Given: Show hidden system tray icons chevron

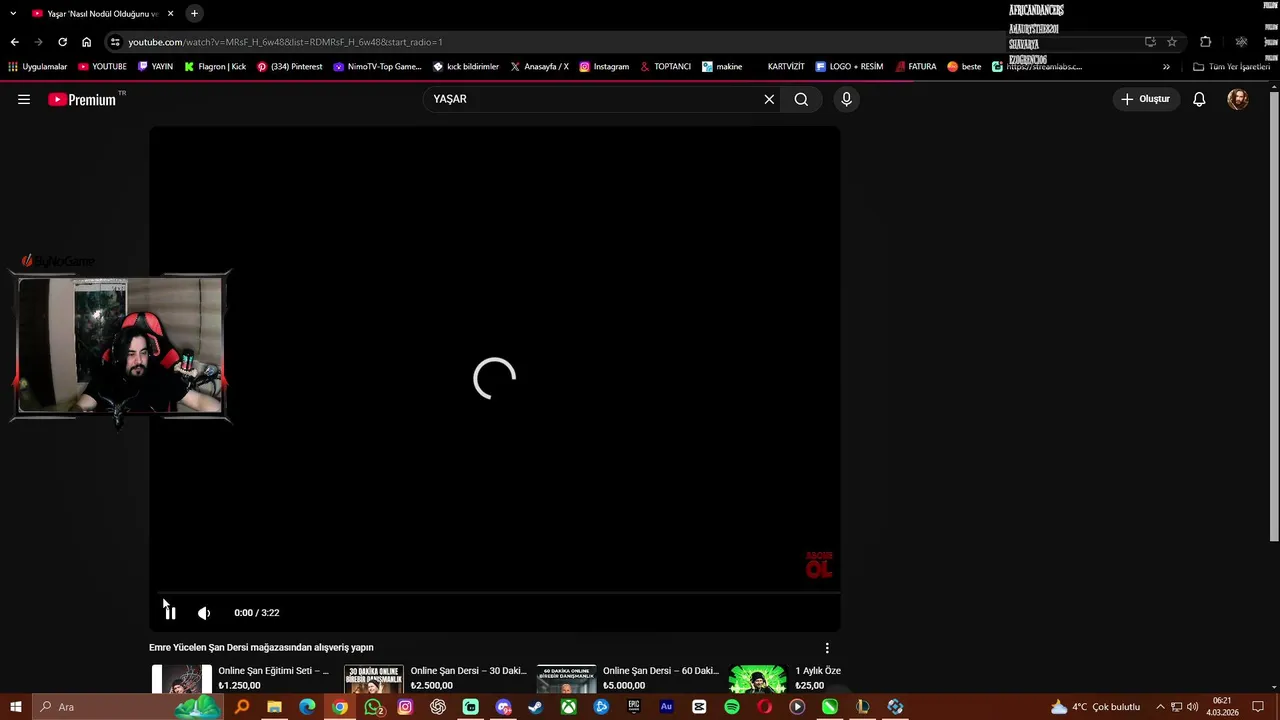Looking at the screenshot, I should pos(1160,707).
